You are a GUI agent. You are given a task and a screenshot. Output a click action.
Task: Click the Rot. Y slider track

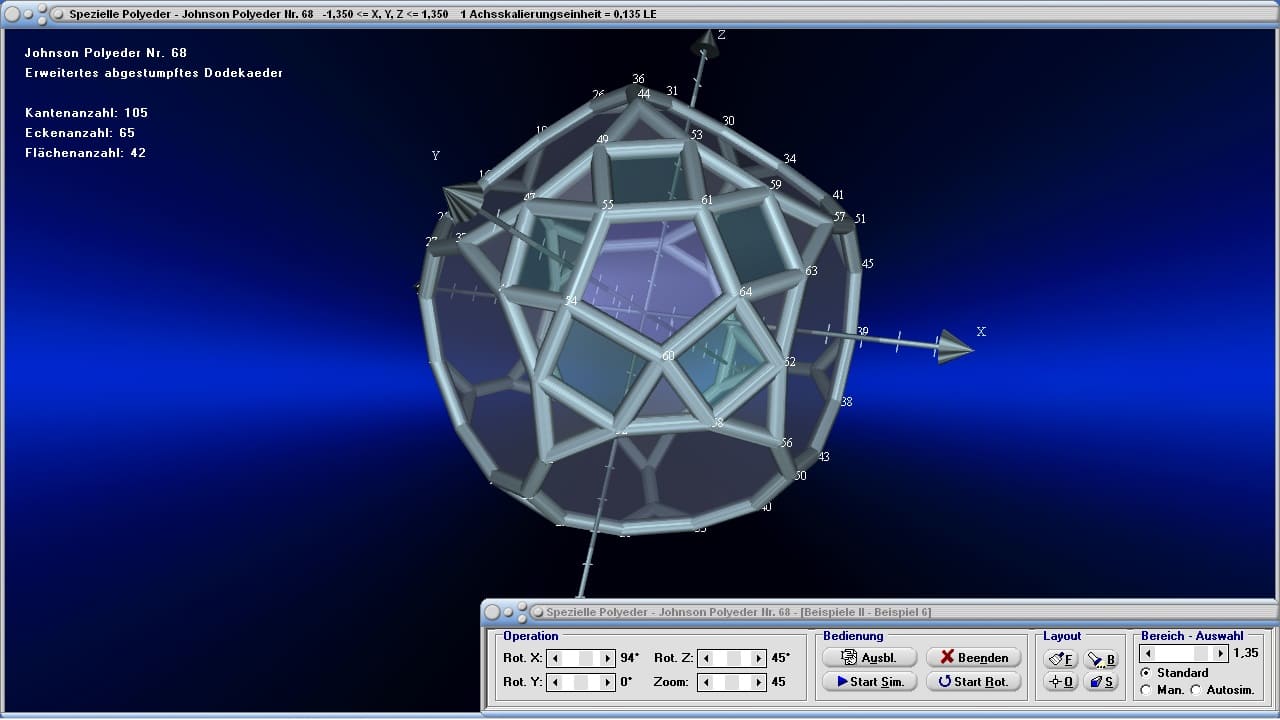(581, 682)
